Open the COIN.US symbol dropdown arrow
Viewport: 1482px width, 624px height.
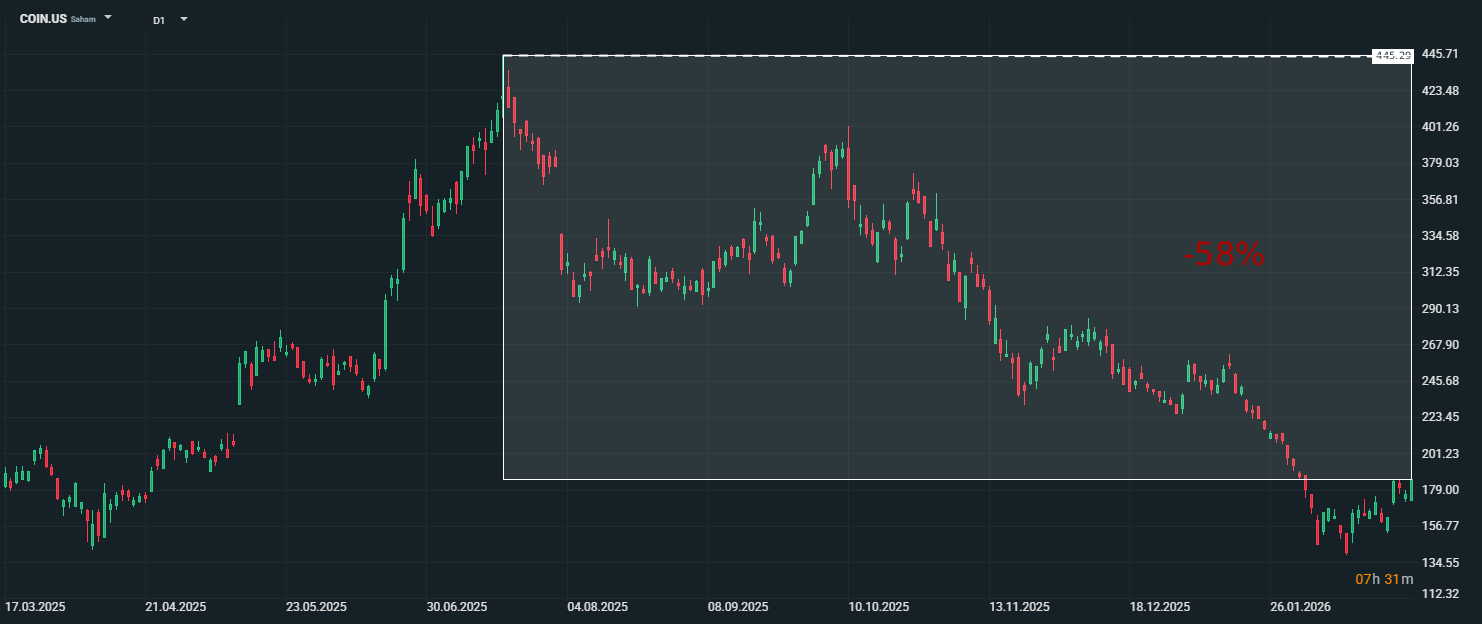coord(108,18)
